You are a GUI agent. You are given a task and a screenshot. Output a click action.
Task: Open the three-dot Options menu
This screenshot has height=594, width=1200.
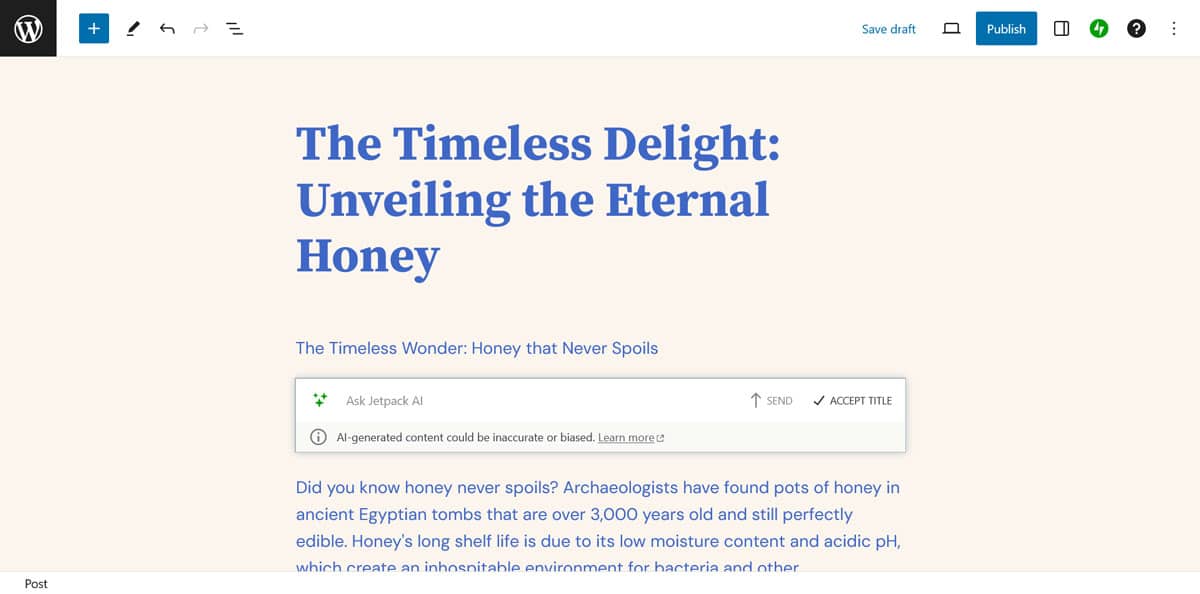point(1174,29)
